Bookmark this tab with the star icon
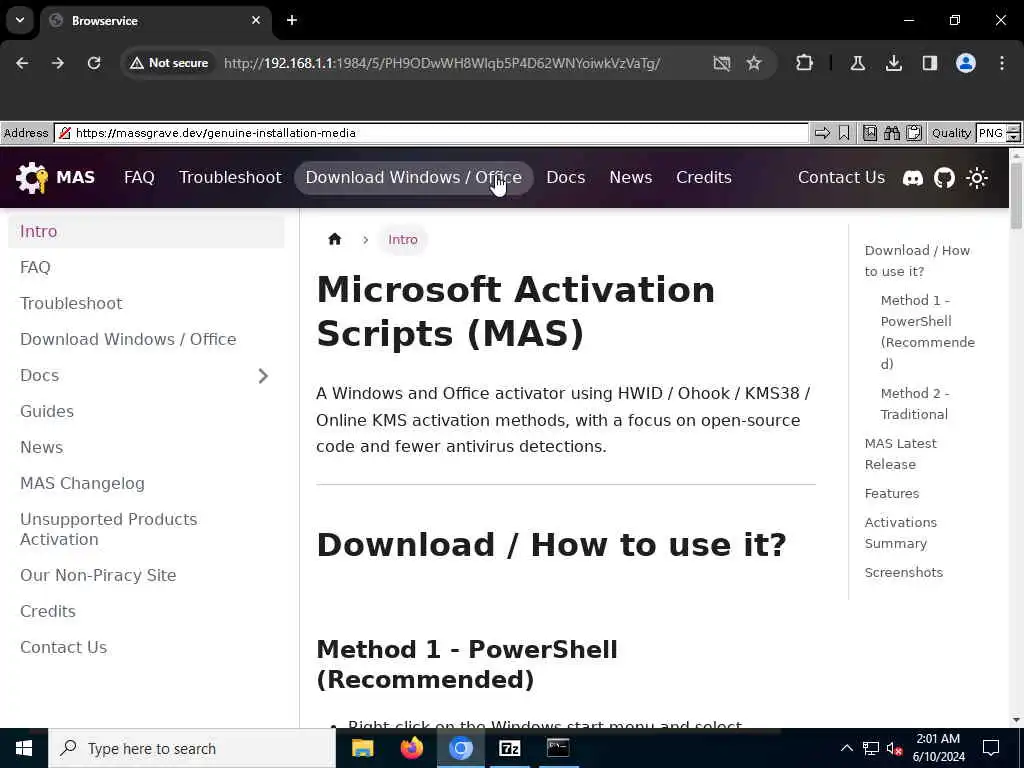The width and height of the screenshot is (1024, 768). [x=754, y=63]
